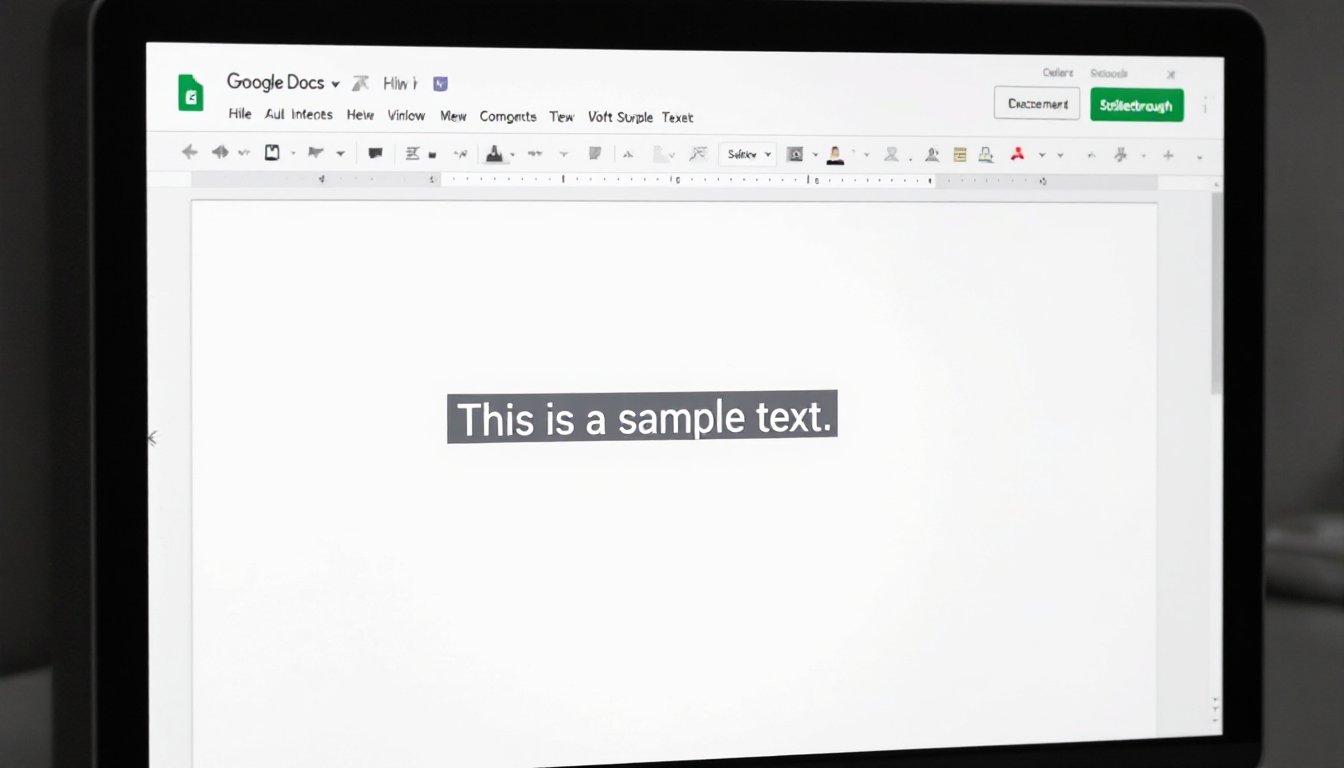The image size is (1344, 768).
Task: Click the plus icon in the toolbar
Action: 1168,155
